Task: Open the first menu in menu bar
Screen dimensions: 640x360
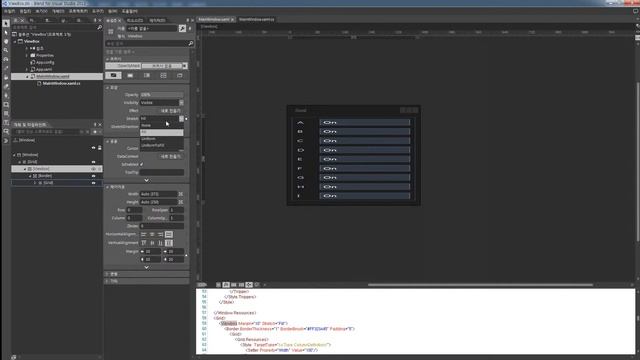Action: [9, 11]
